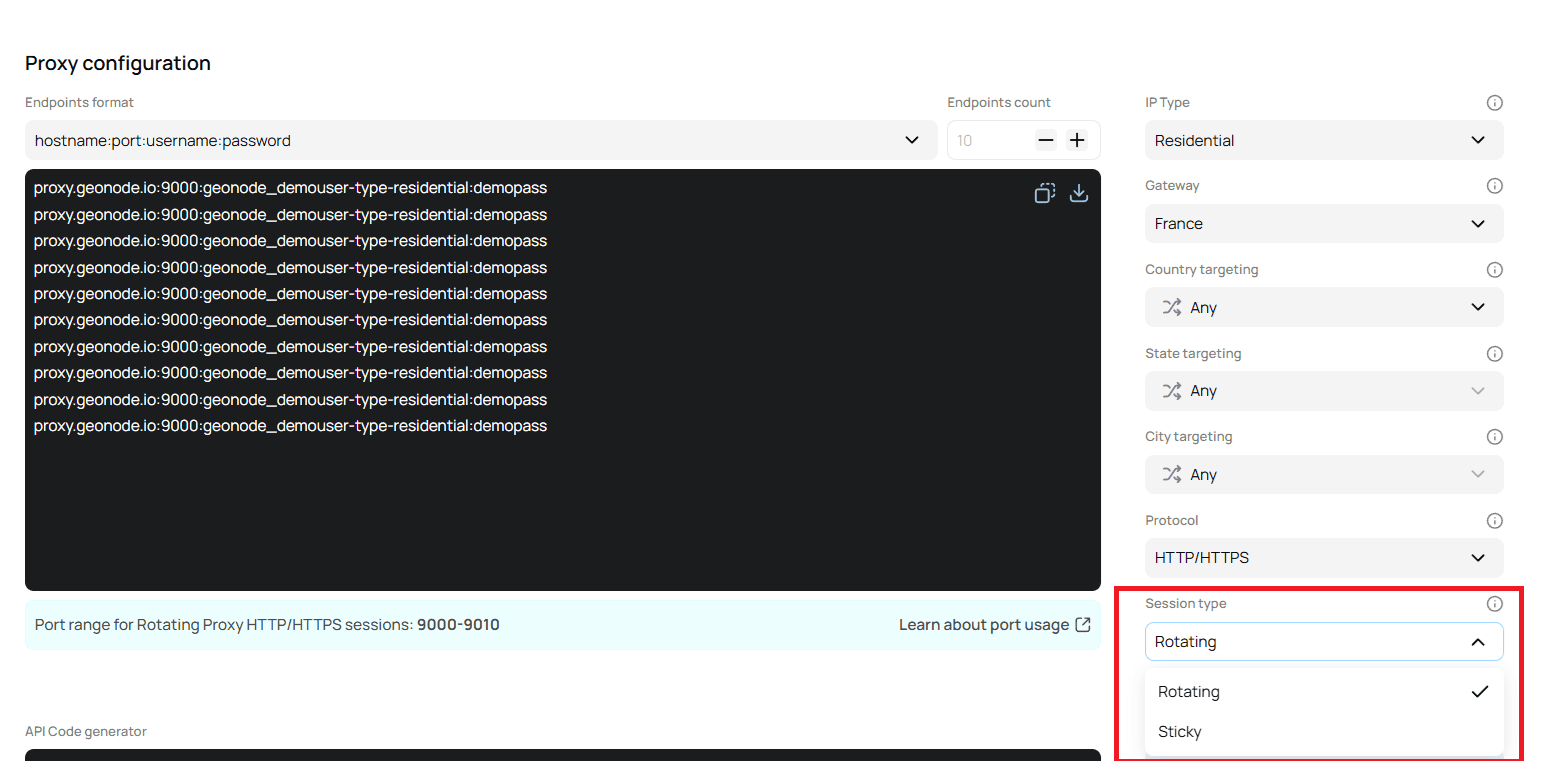The width and height of the screenshot is (1546, 761).
Task: Toggle City targeting shuffle option
Action: tap(1169, 474)
